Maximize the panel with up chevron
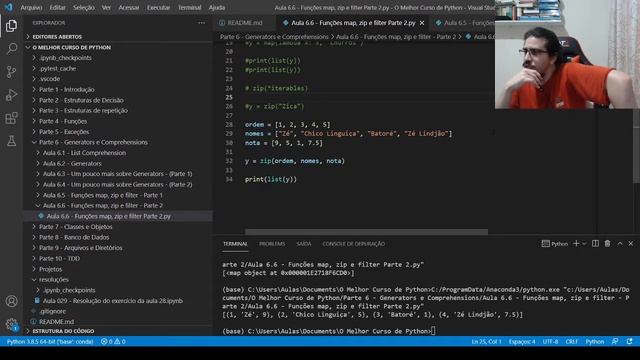Viewport: 640px width, 360px height. pyautogui.click(x=620, y=244)
